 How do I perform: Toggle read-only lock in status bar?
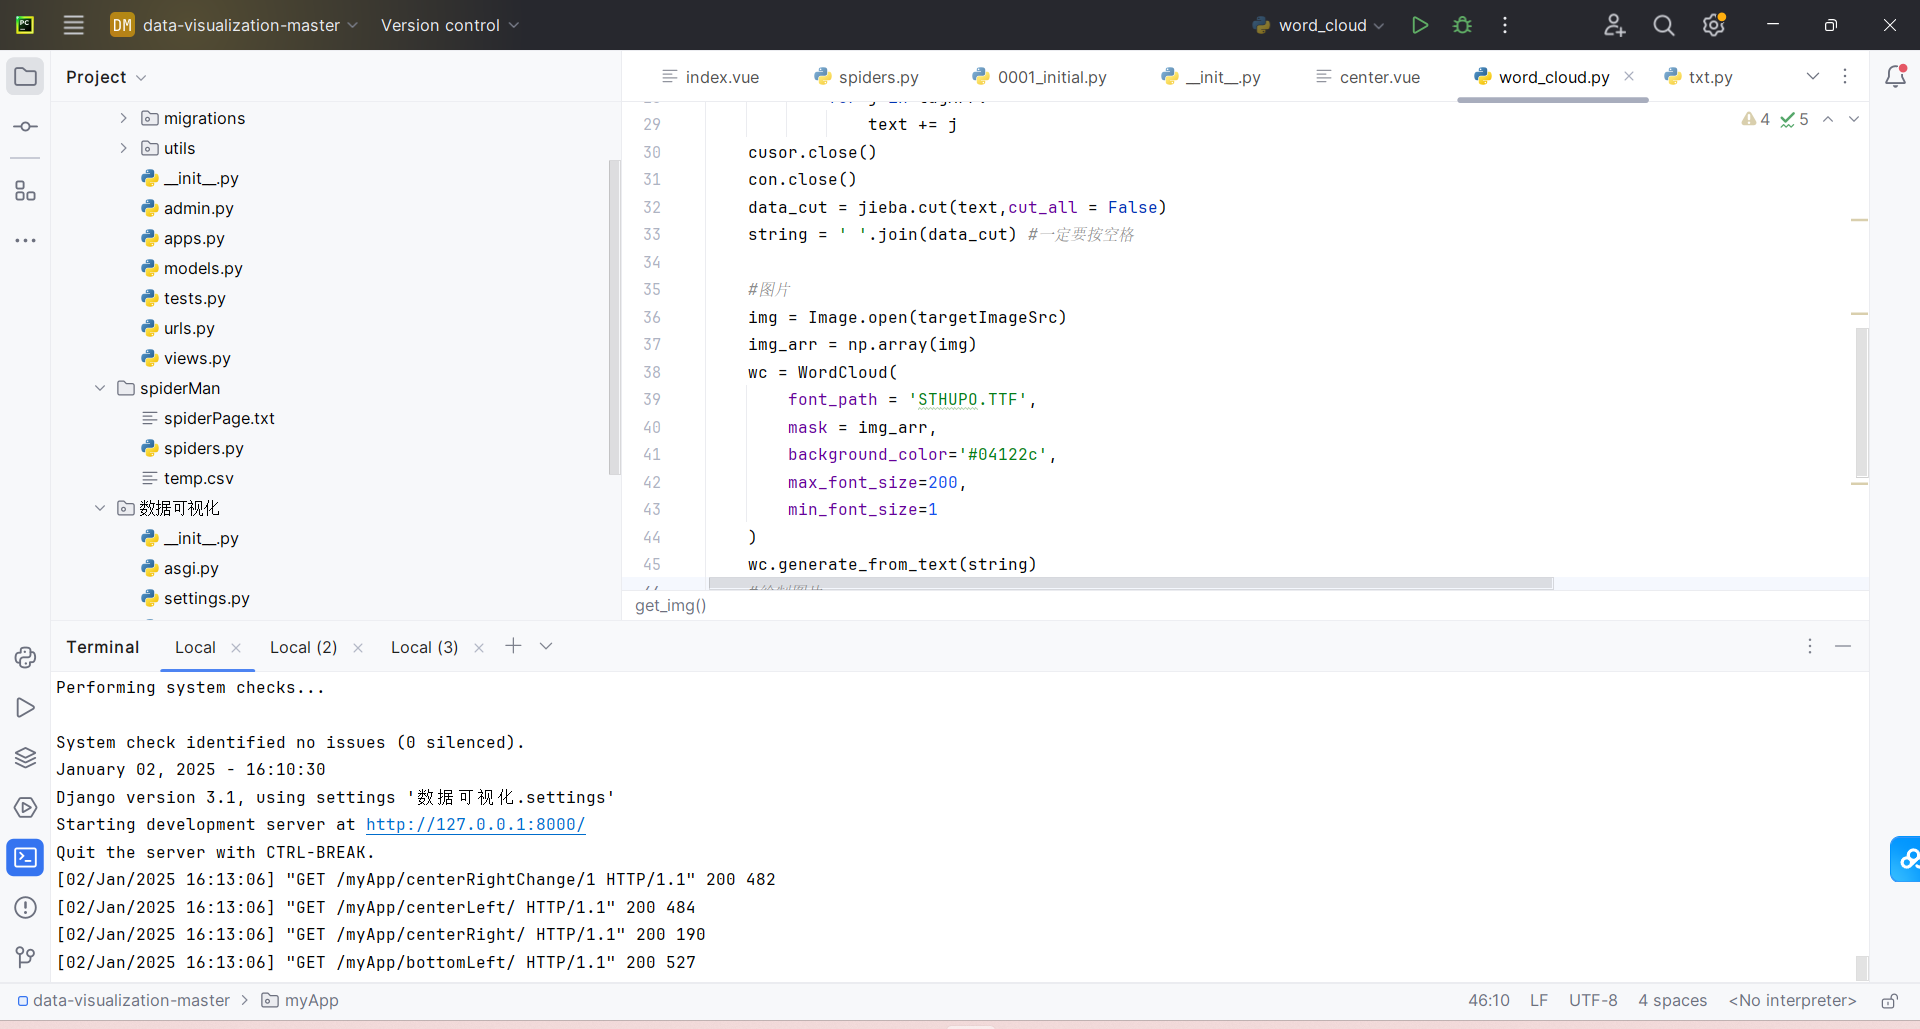click(1889, 1001)
